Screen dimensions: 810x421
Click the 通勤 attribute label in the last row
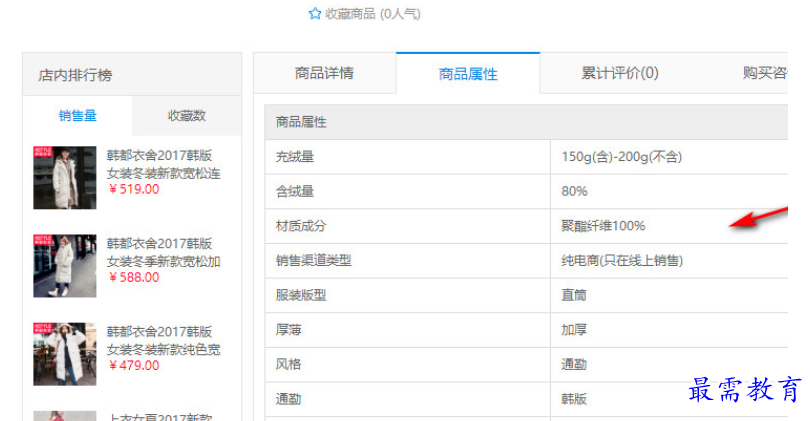[x=288, y=399]
